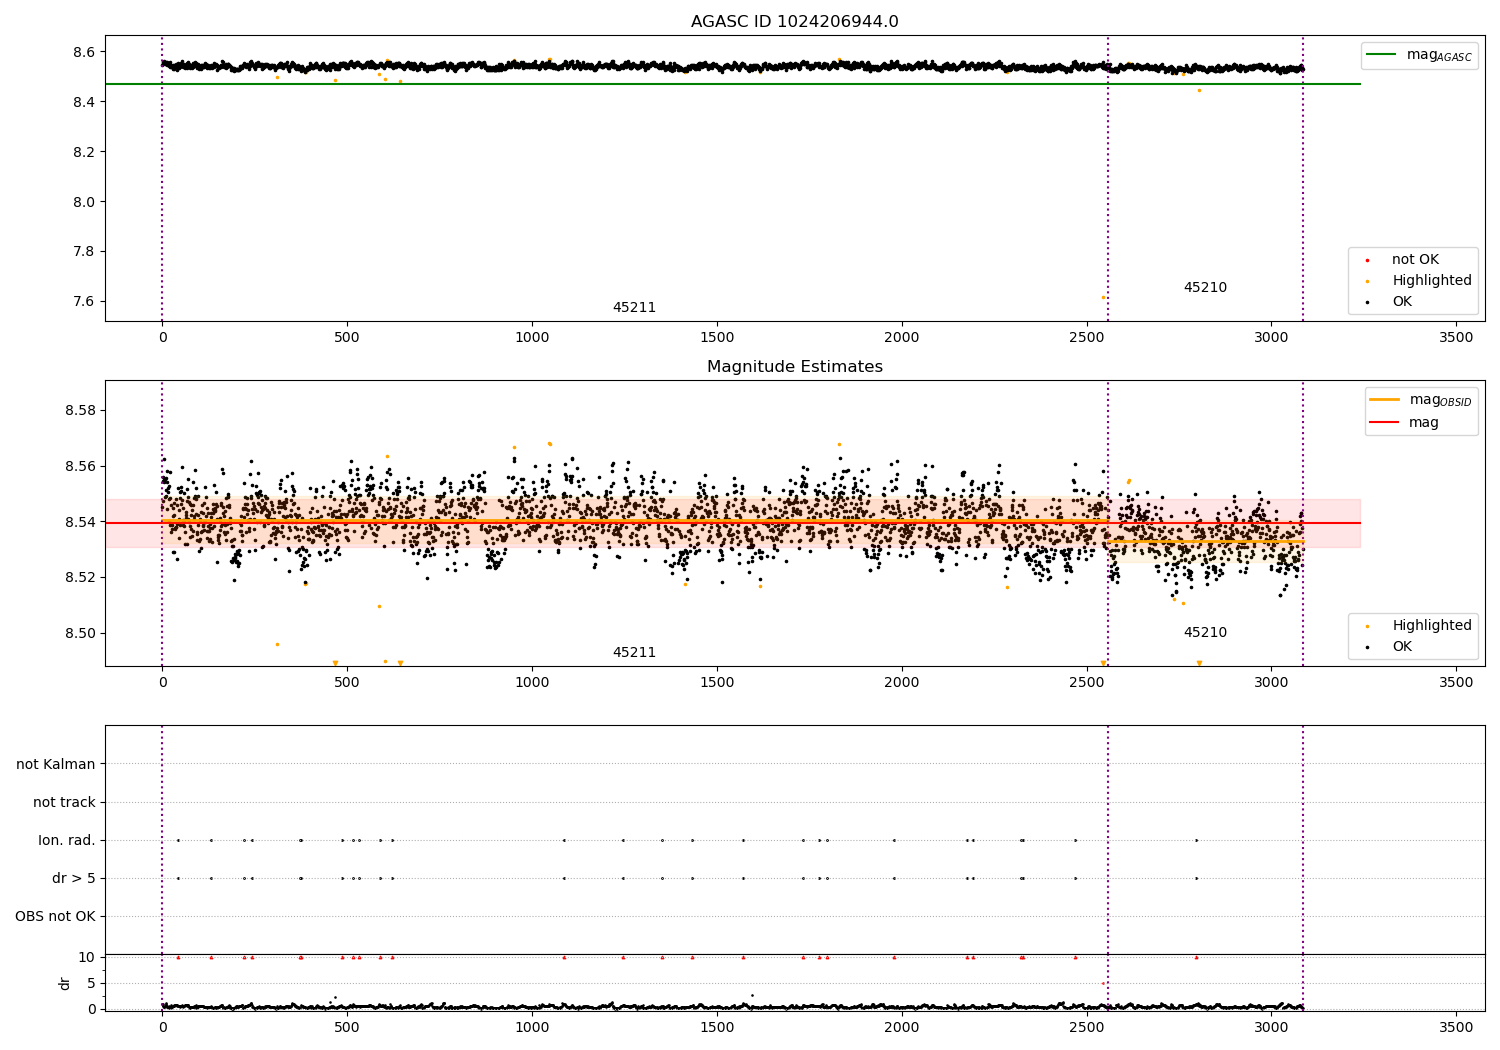
Task: Click y-tick '7.6' in top plot
Action: [84, 302]
